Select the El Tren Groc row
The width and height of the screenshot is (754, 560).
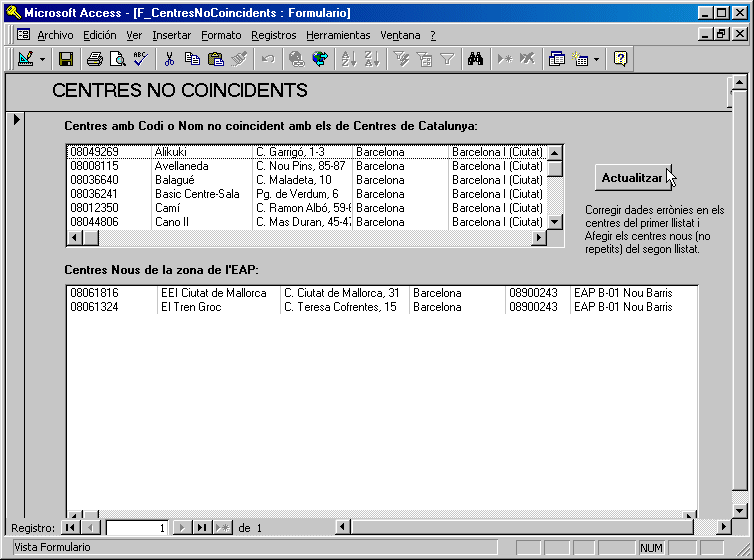382,307
